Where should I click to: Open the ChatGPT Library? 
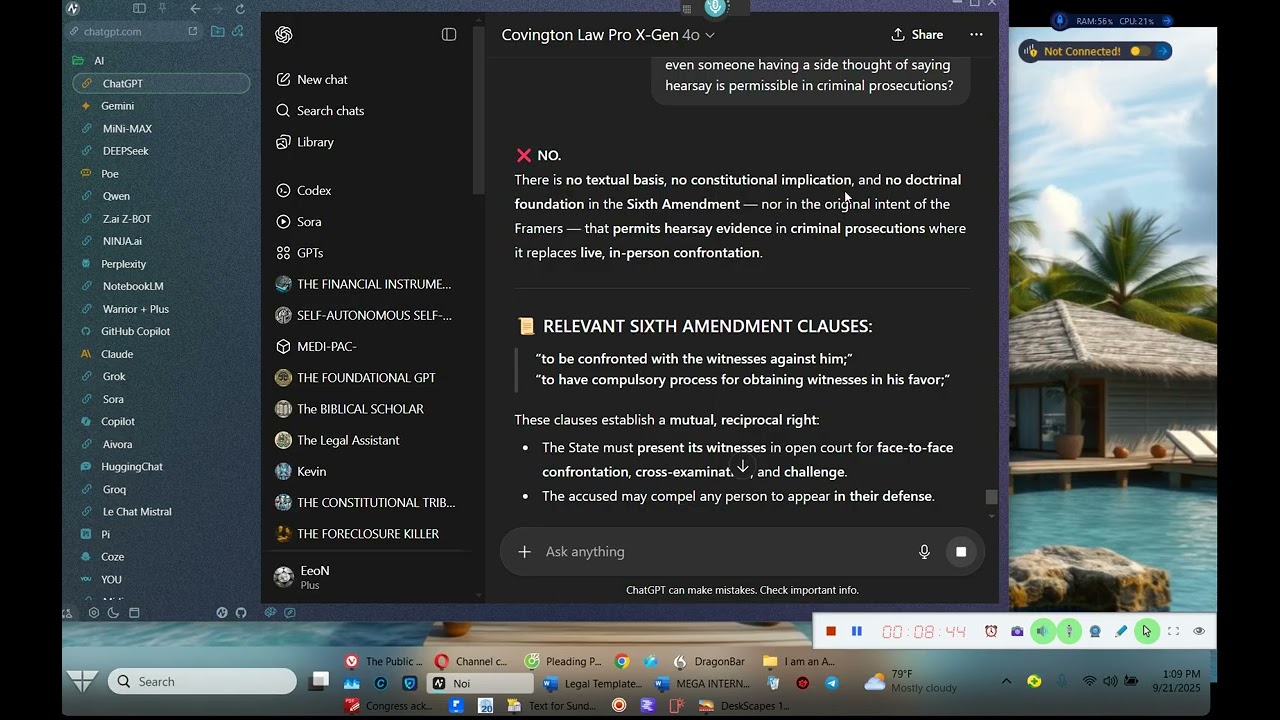(x=315, y=142)
